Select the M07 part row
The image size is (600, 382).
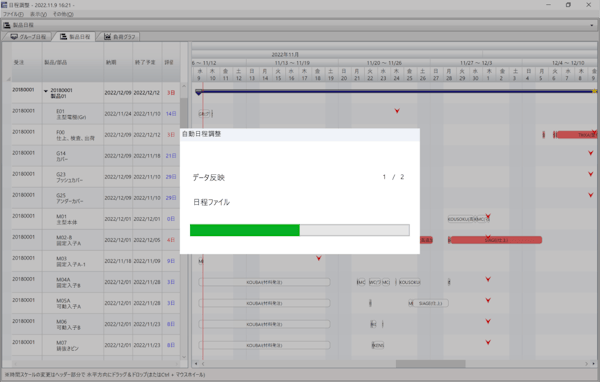click(96, 345)
